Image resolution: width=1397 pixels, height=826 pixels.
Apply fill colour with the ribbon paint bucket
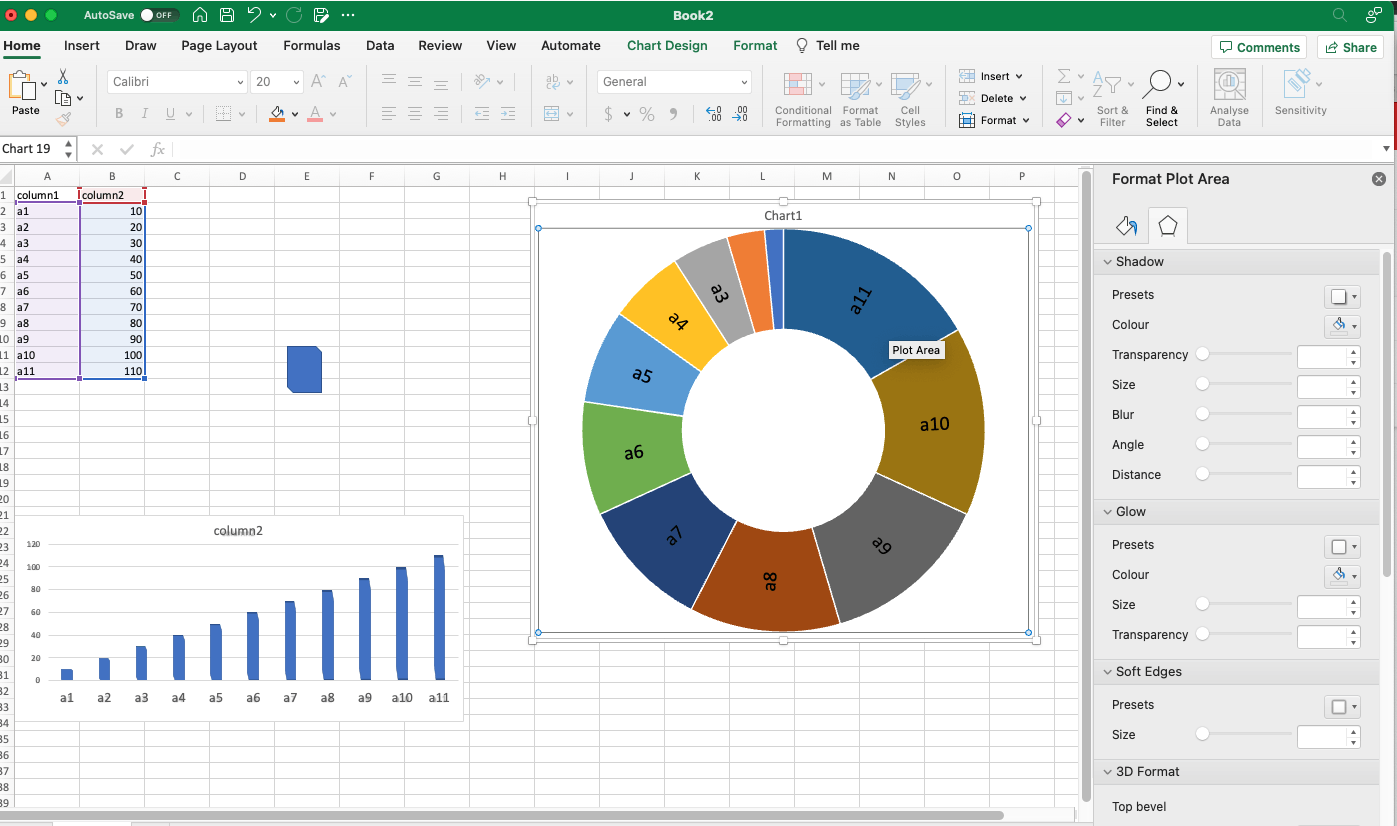277,114
